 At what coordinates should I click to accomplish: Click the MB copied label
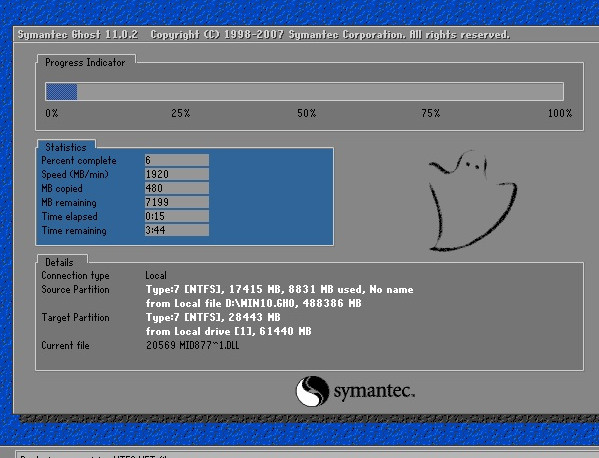62,189
